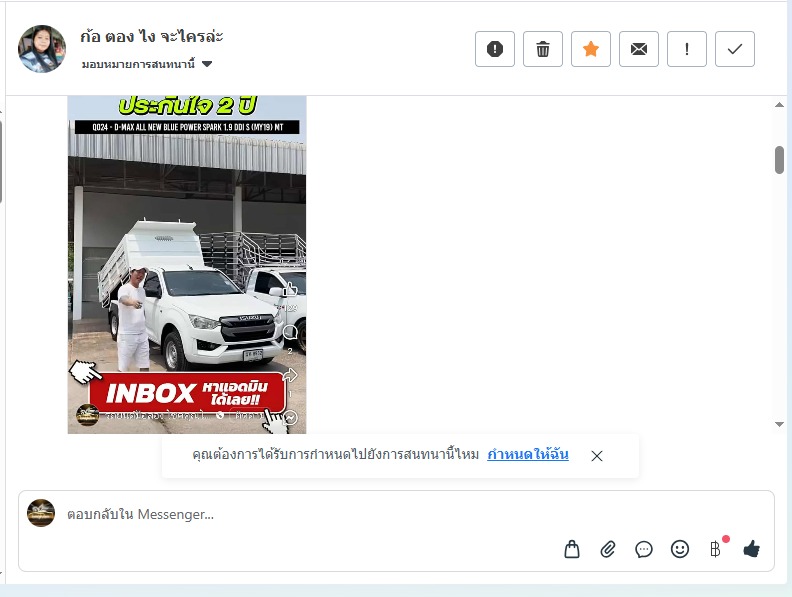
Task: Click scrollbar up arrow in chat
Action: pyautogui.click(x=779, y=105)
